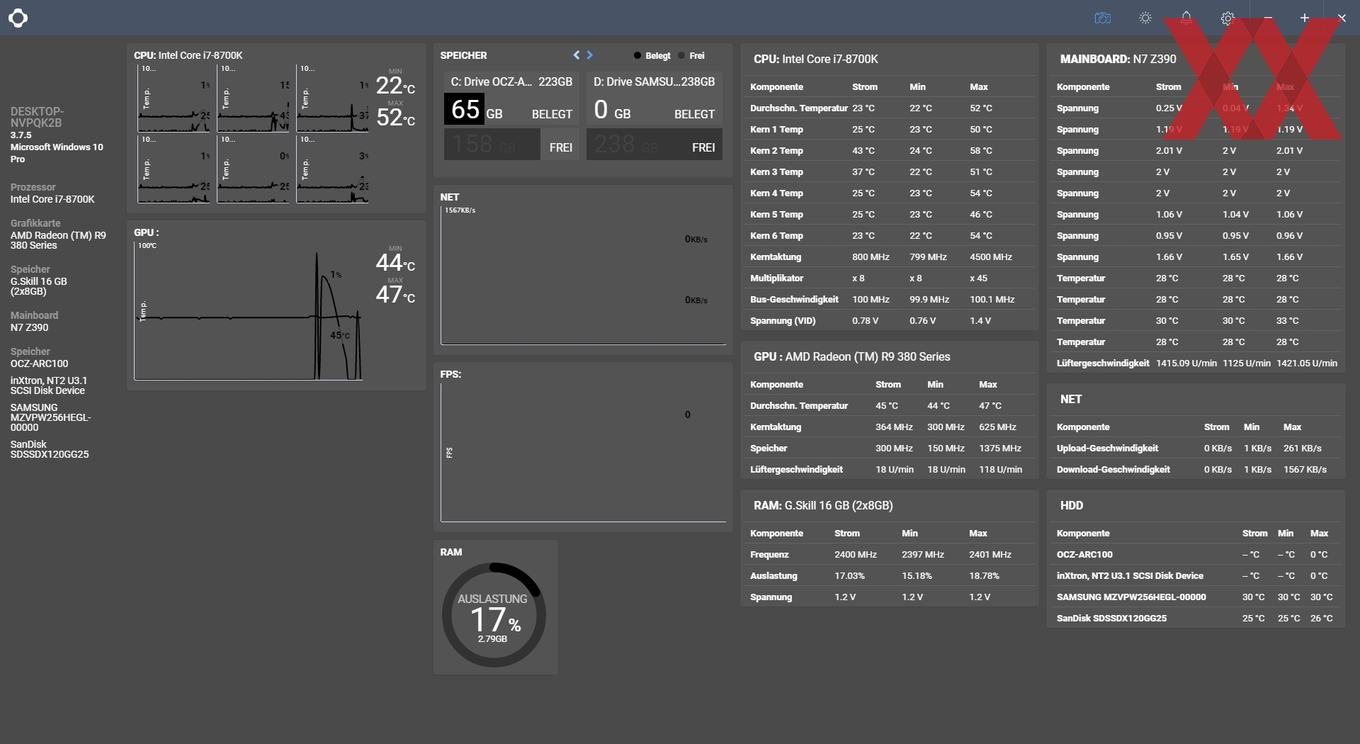Click the version number 3.7.5
This screenshot has height=744, width=1360.
[21, 135]
